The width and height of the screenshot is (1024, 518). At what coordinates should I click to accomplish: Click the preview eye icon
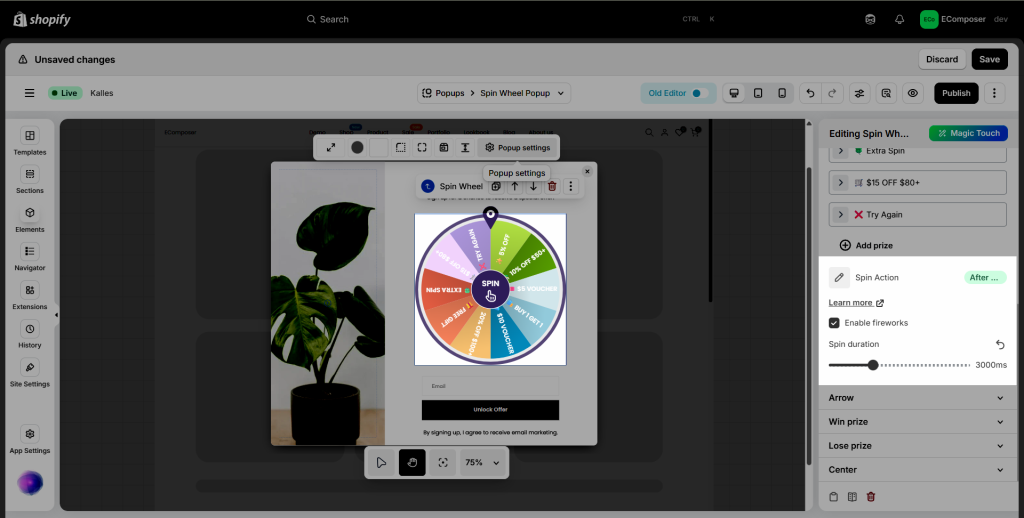(912, 93)
